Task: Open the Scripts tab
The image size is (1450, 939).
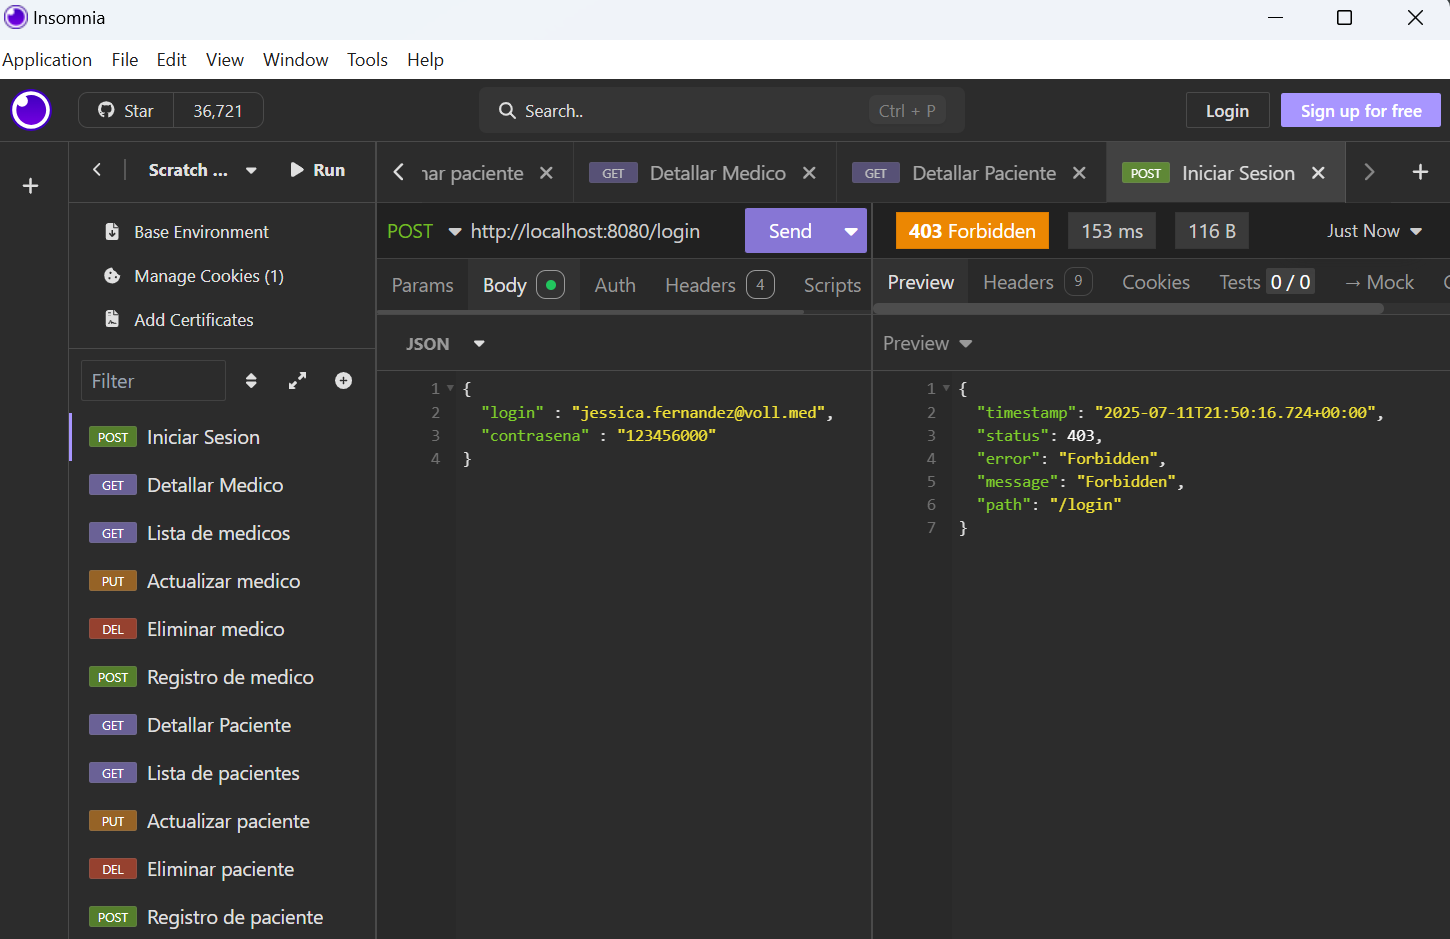Action: click(832, 285)
